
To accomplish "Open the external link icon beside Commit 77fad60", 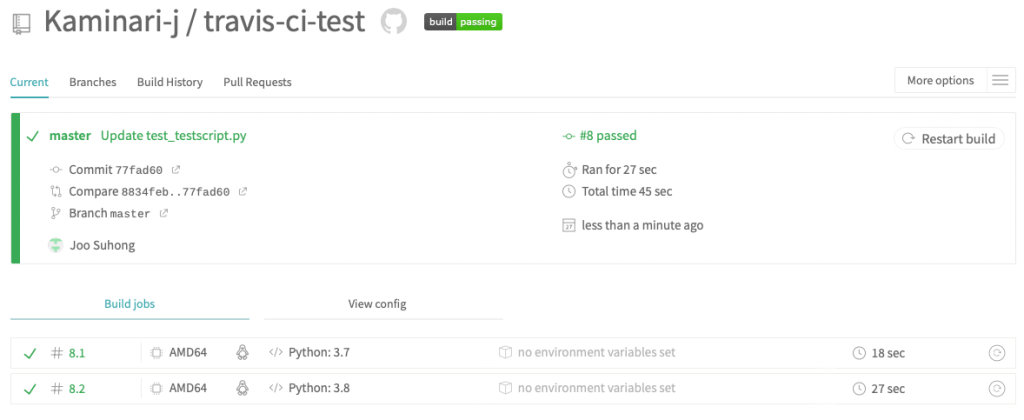I will click(176, 170).
